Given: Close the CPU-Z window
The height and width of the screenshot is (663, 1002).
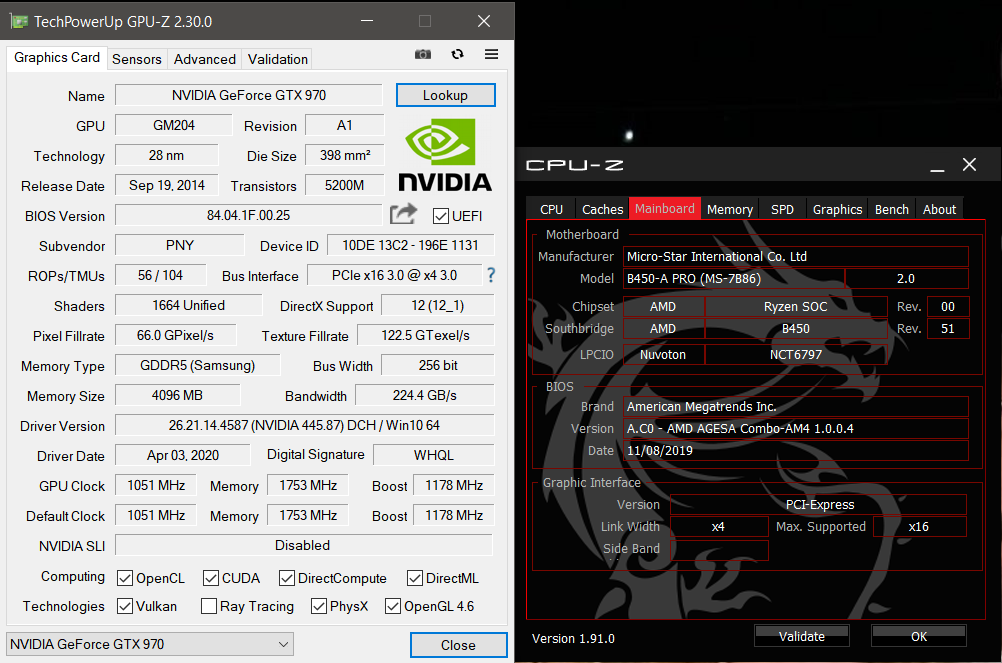Looking at the screenshot, I should click(969, 165).
